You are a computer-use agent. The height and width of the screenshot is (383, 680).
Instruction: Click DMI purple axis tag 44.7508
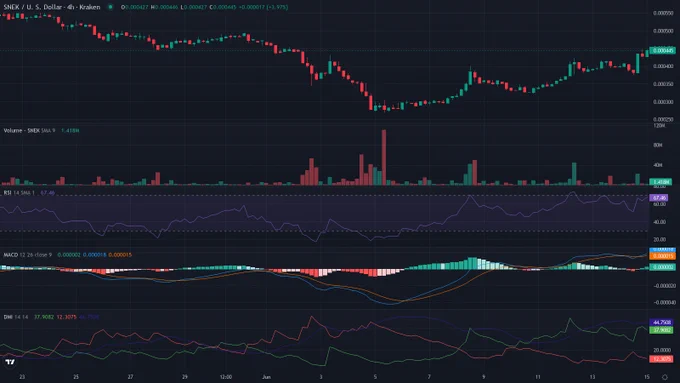(661, 322)
